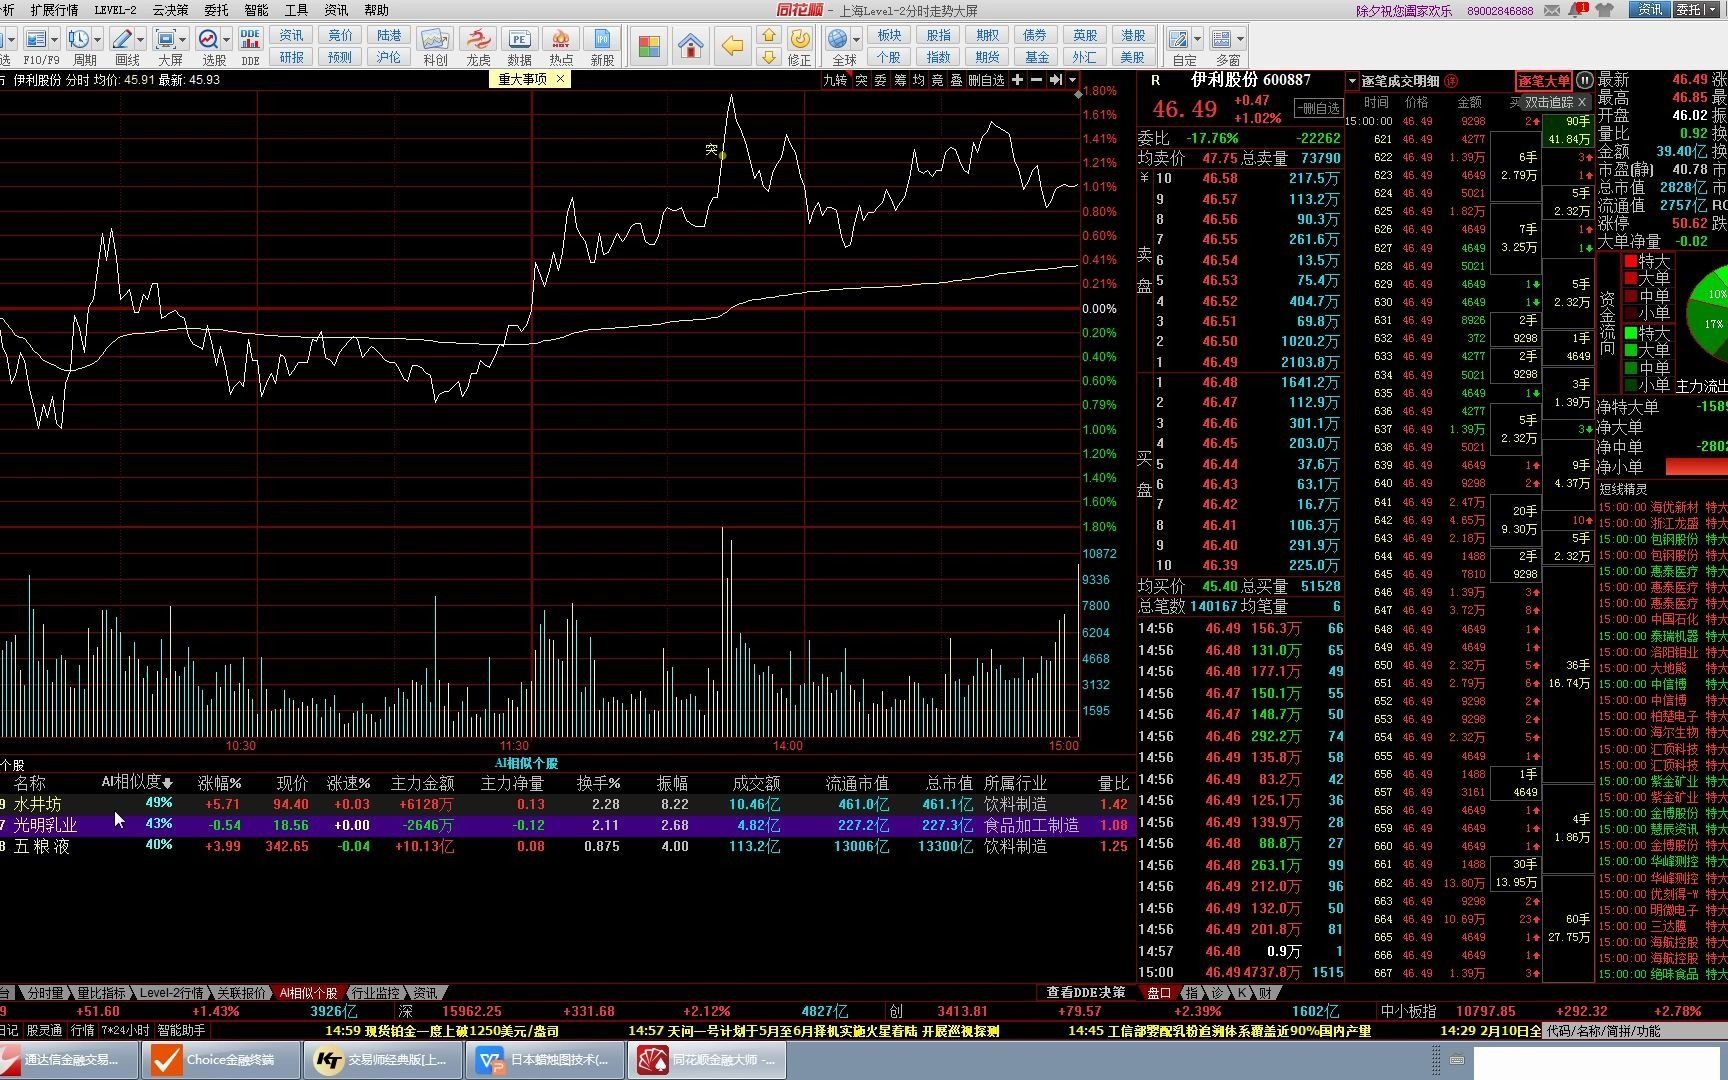Click the 板块 sector button

click(889, 35)
